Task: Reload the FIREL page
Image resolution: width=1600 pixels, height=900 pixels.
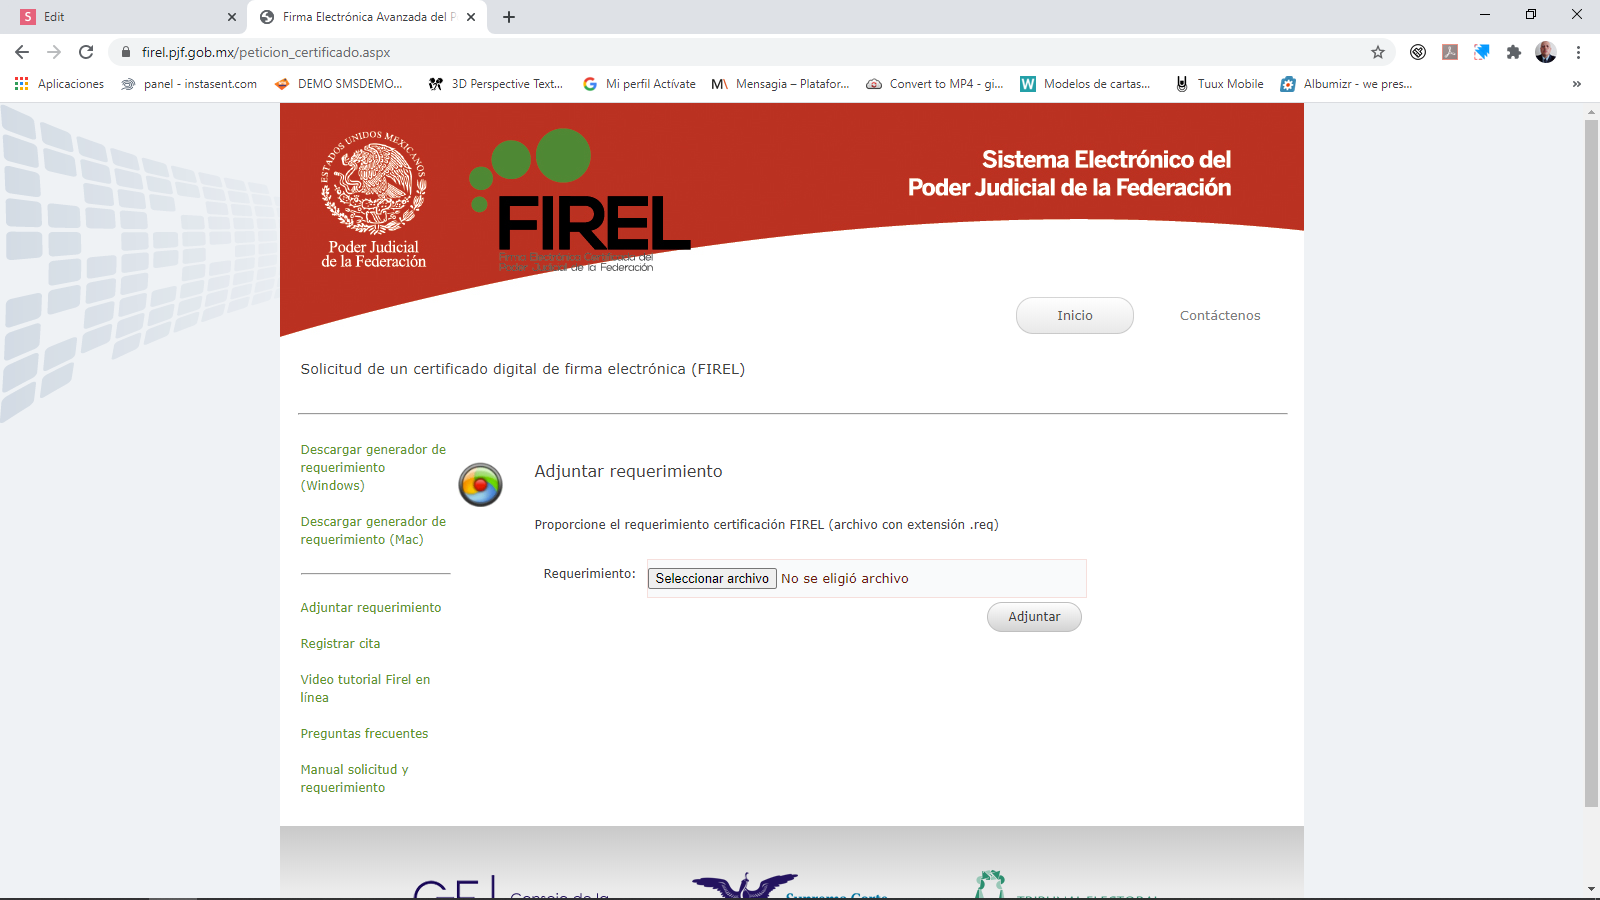Action: click(x=86, y=52)
